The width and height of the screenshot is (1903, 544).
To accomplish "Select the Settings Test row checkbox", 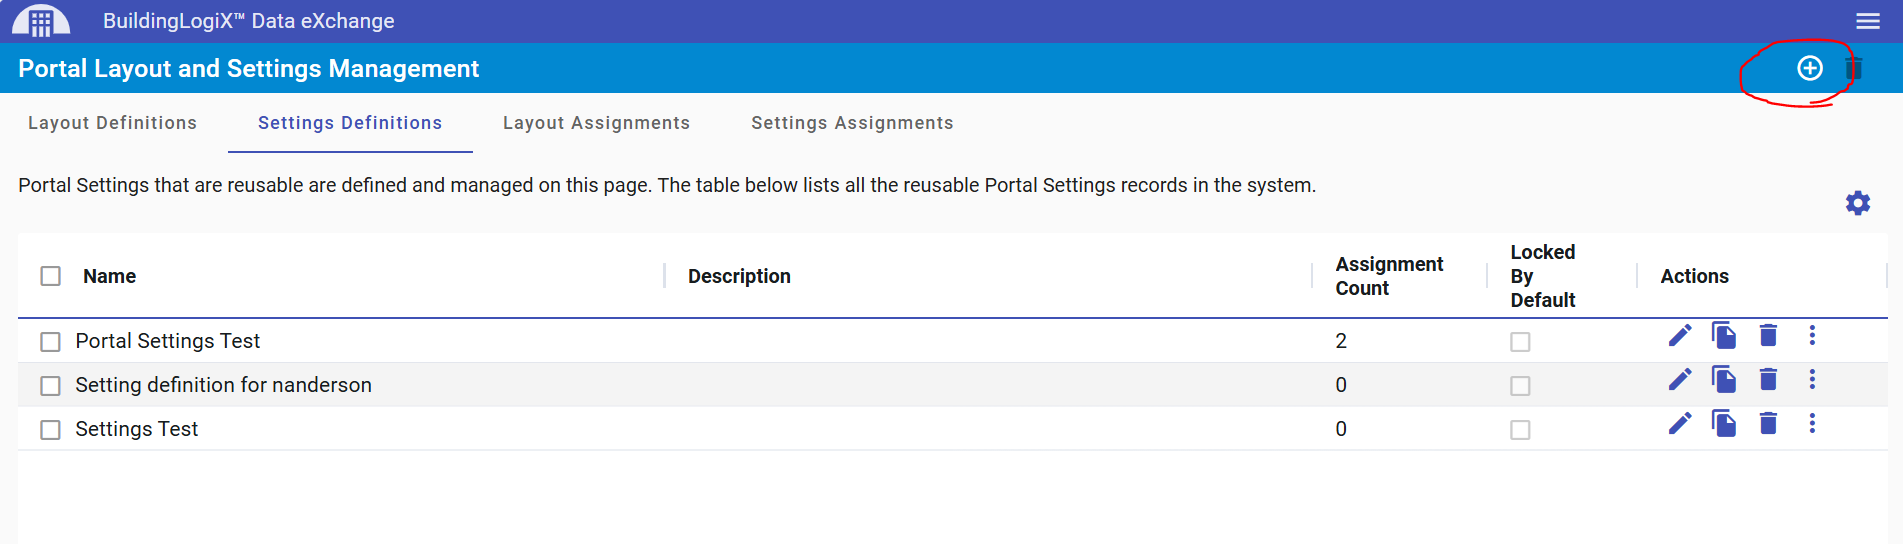I will [x=51, y=430].
